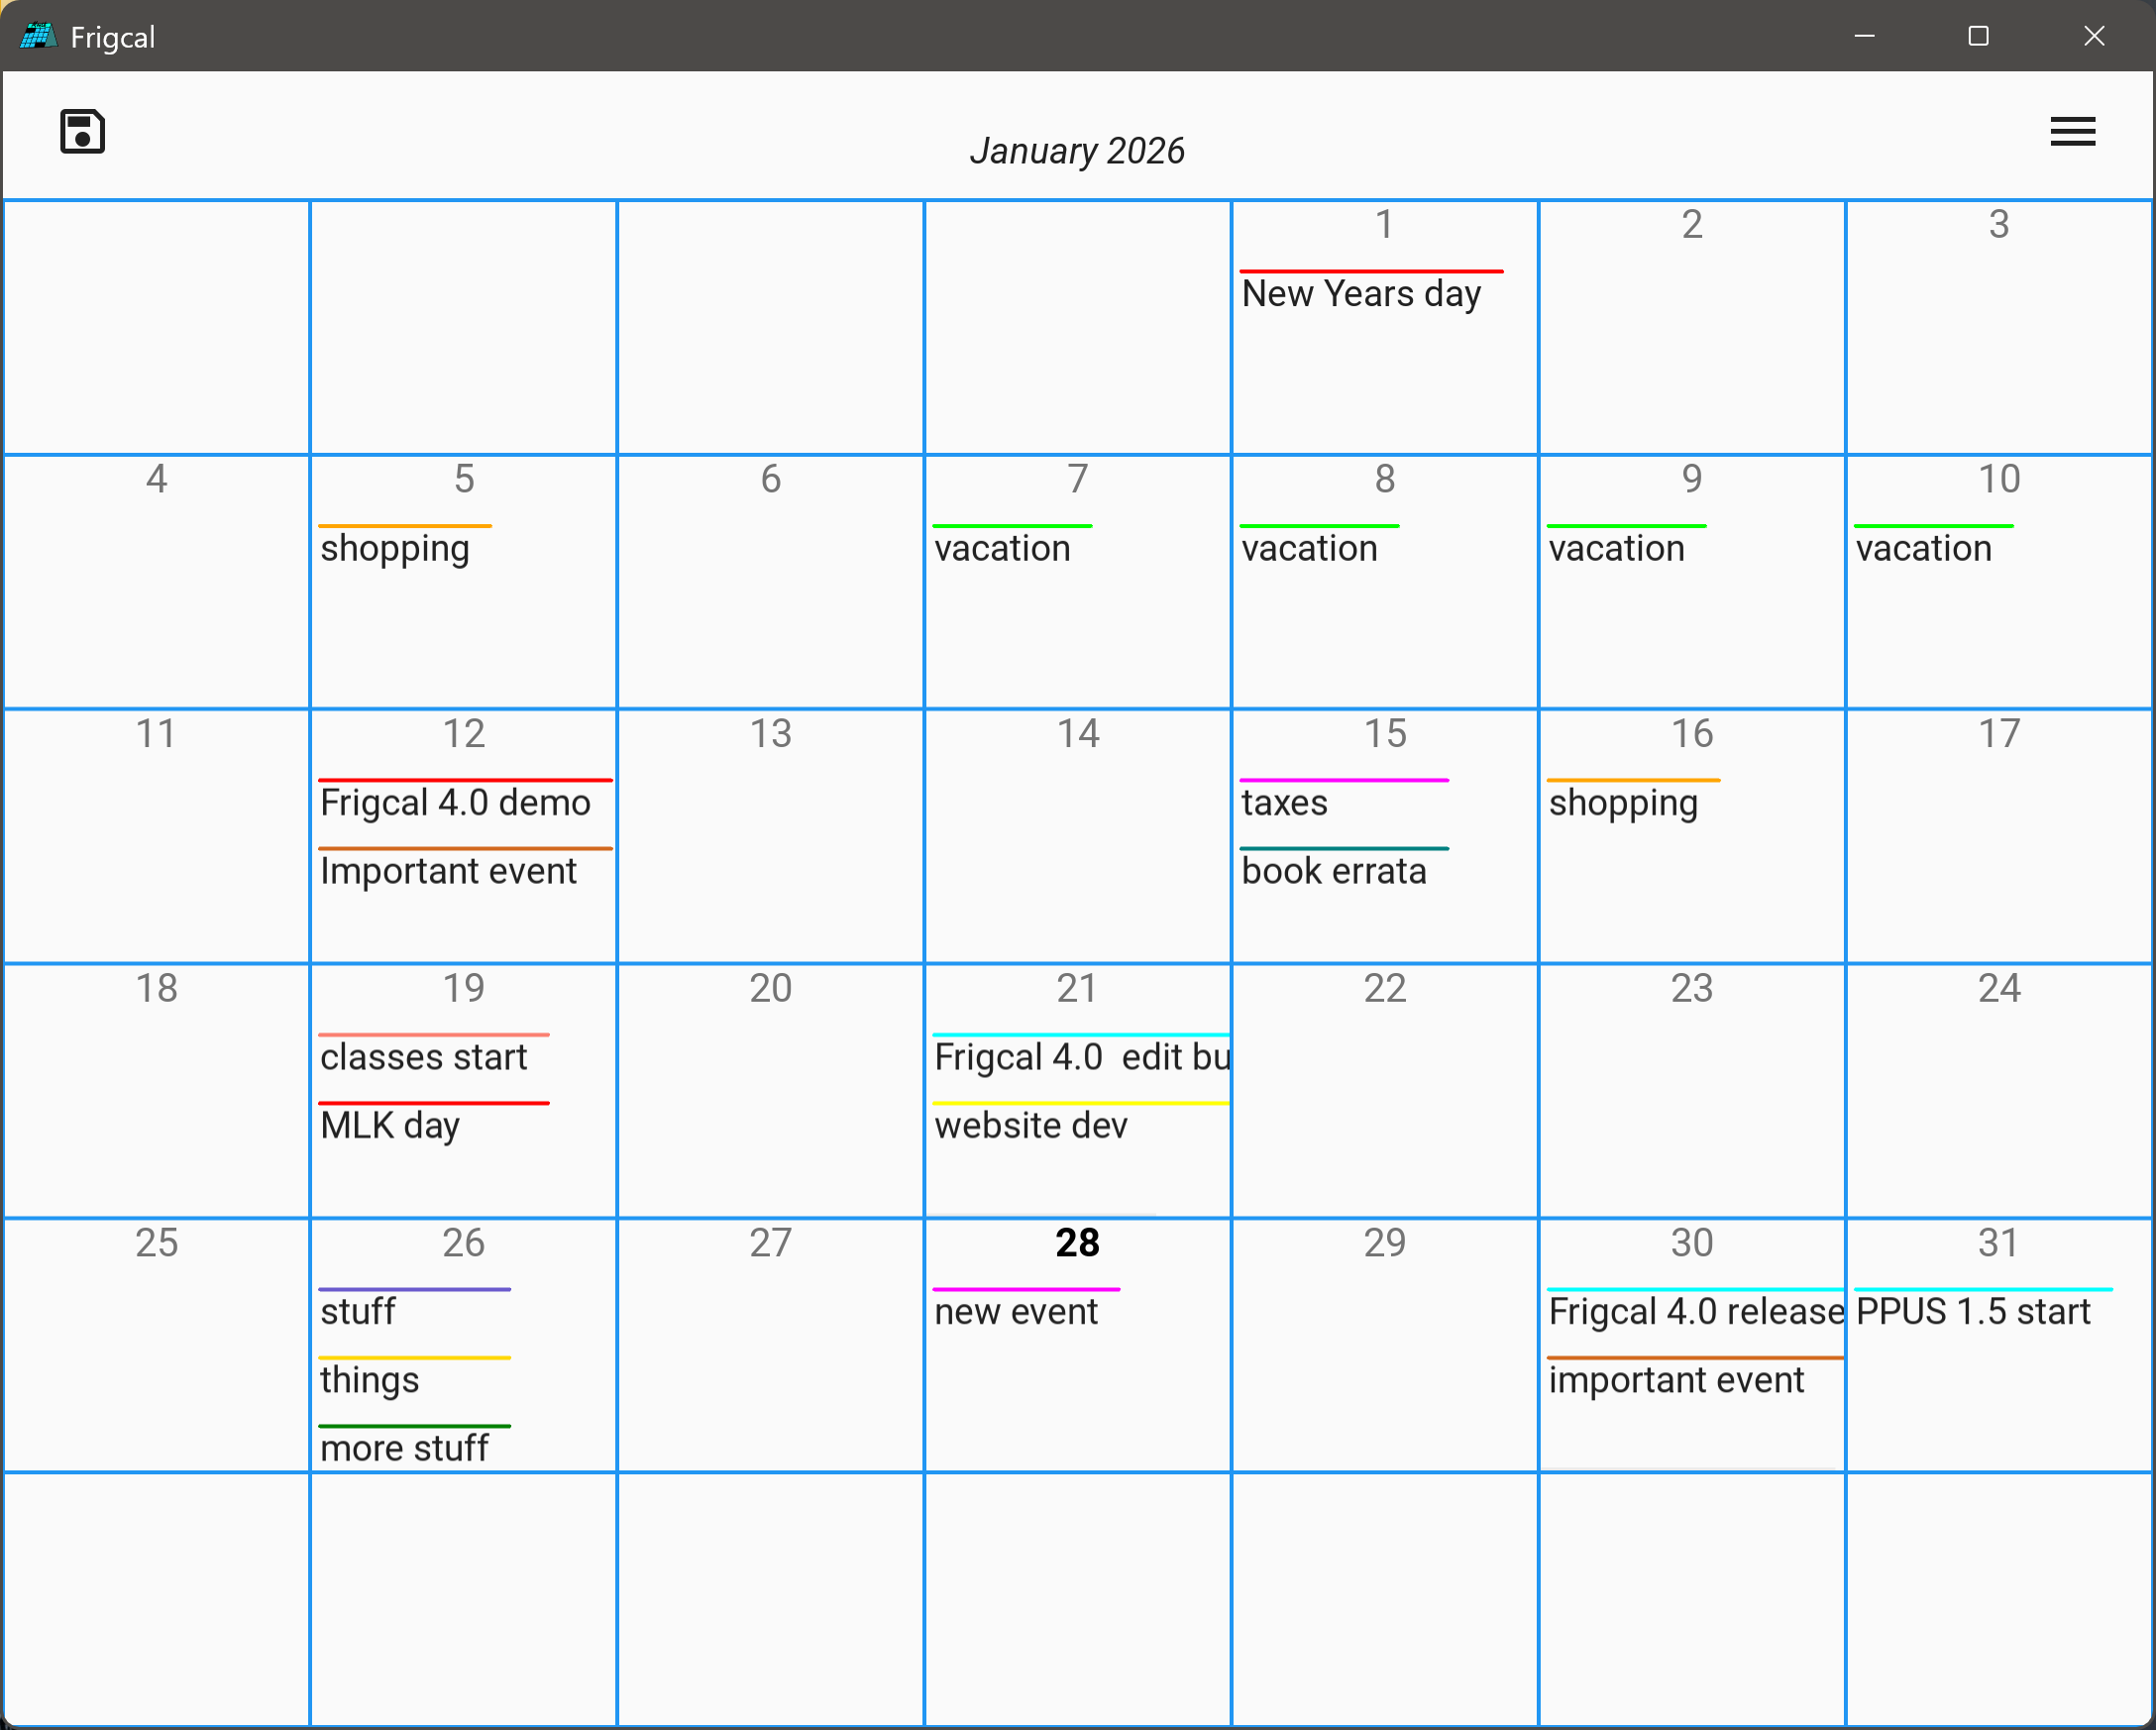
Task: Click the day number 6
Action: coord(771,479)
